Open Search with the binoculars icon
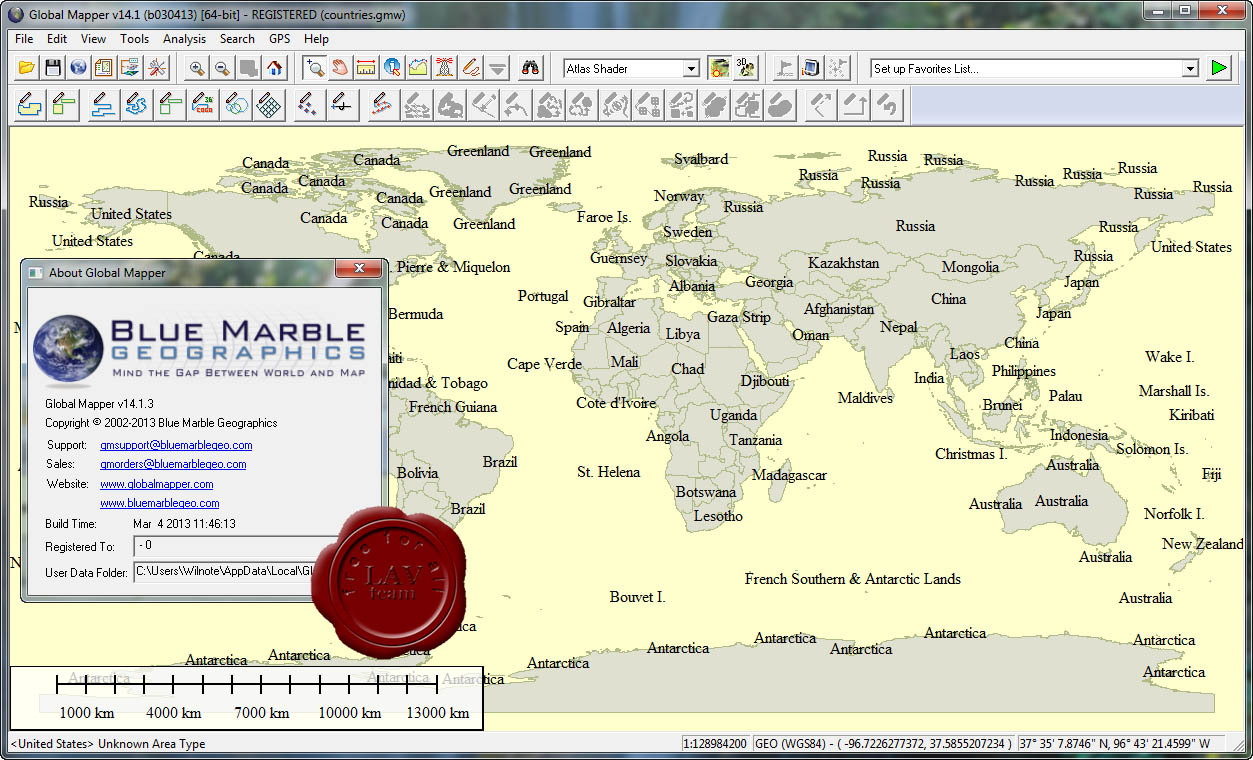Viewport: 1253px width, 760px height. [x=531, y=68]
